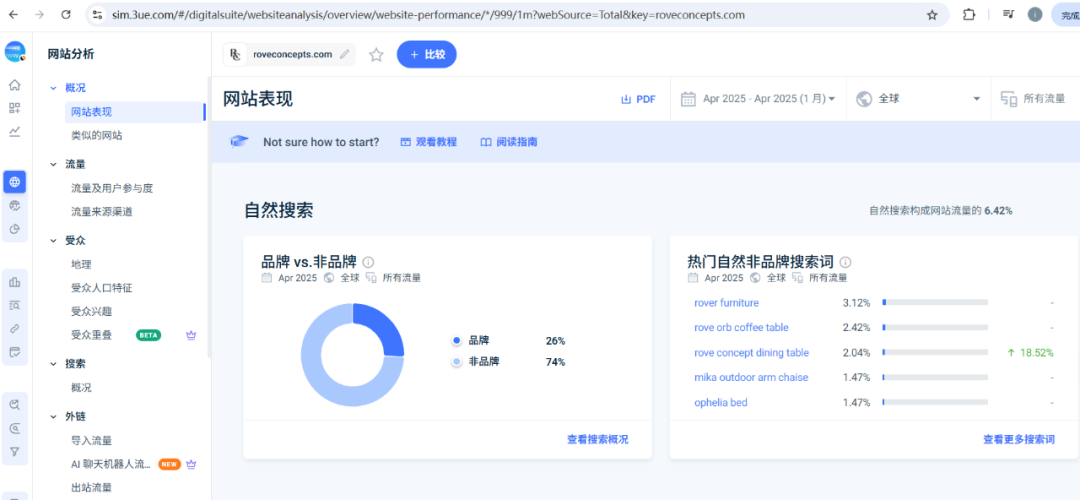The height and width of the screenshot is (500, 1080).
Task: Open 受众重叠 beta page
Action: [92, 335]
